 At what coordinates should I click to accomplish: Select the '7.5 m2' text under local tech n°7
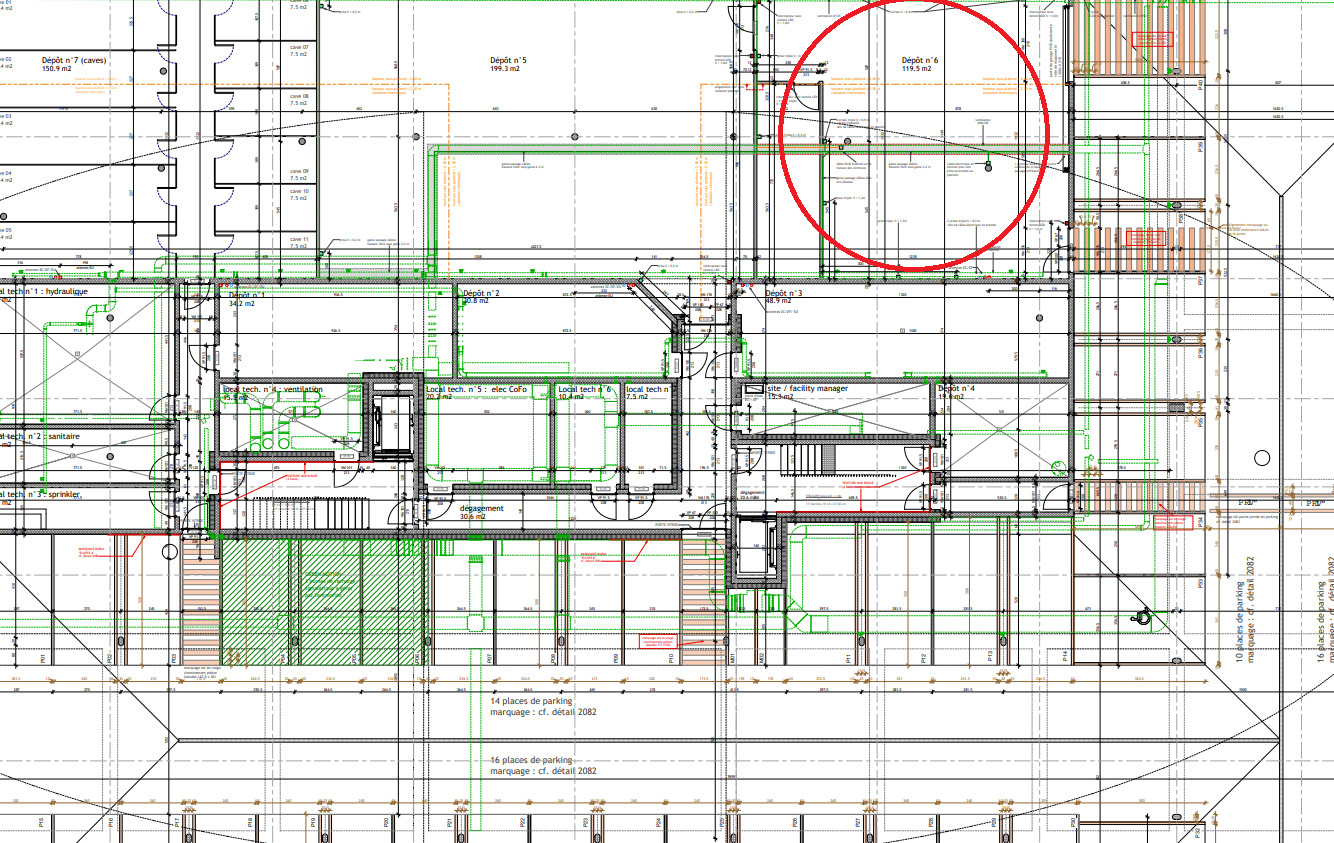637,397
